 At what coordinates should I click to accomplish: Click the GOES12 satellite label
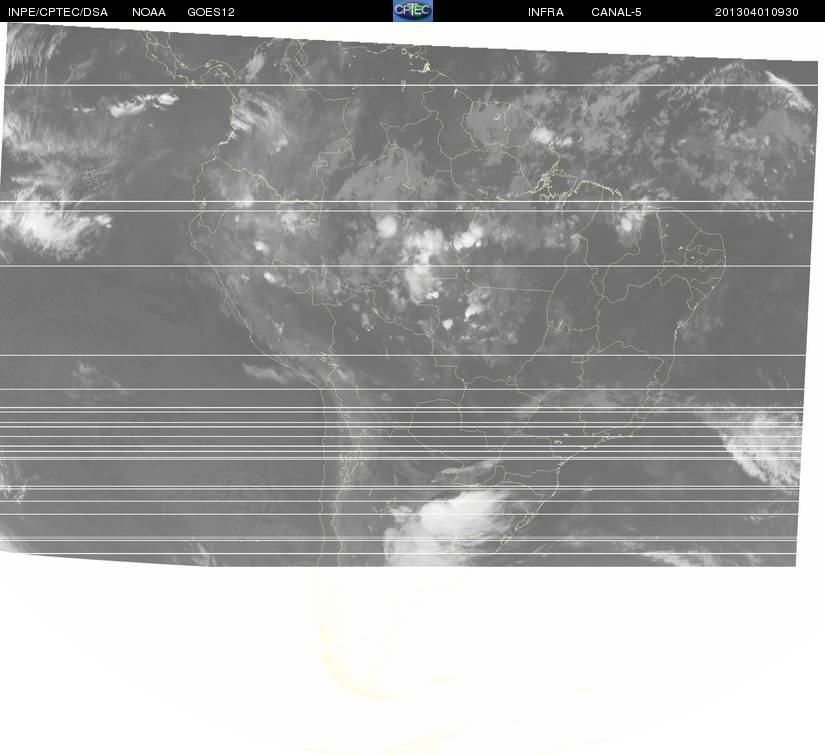click(x=211, y=12)
